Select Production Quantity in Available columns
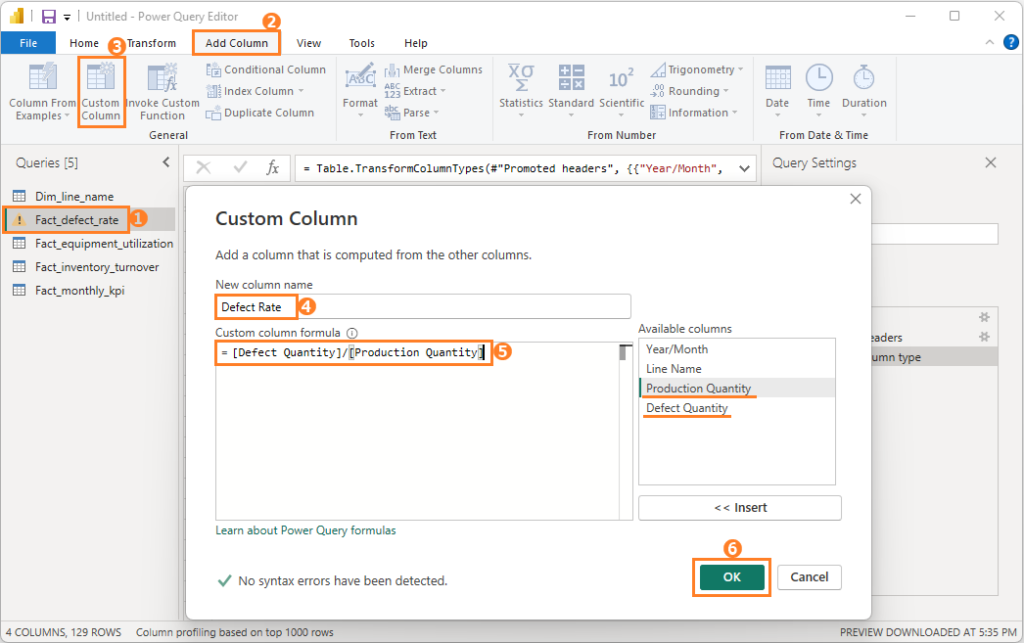This screenshot has height=643, width=1024. tap(737, 388)
